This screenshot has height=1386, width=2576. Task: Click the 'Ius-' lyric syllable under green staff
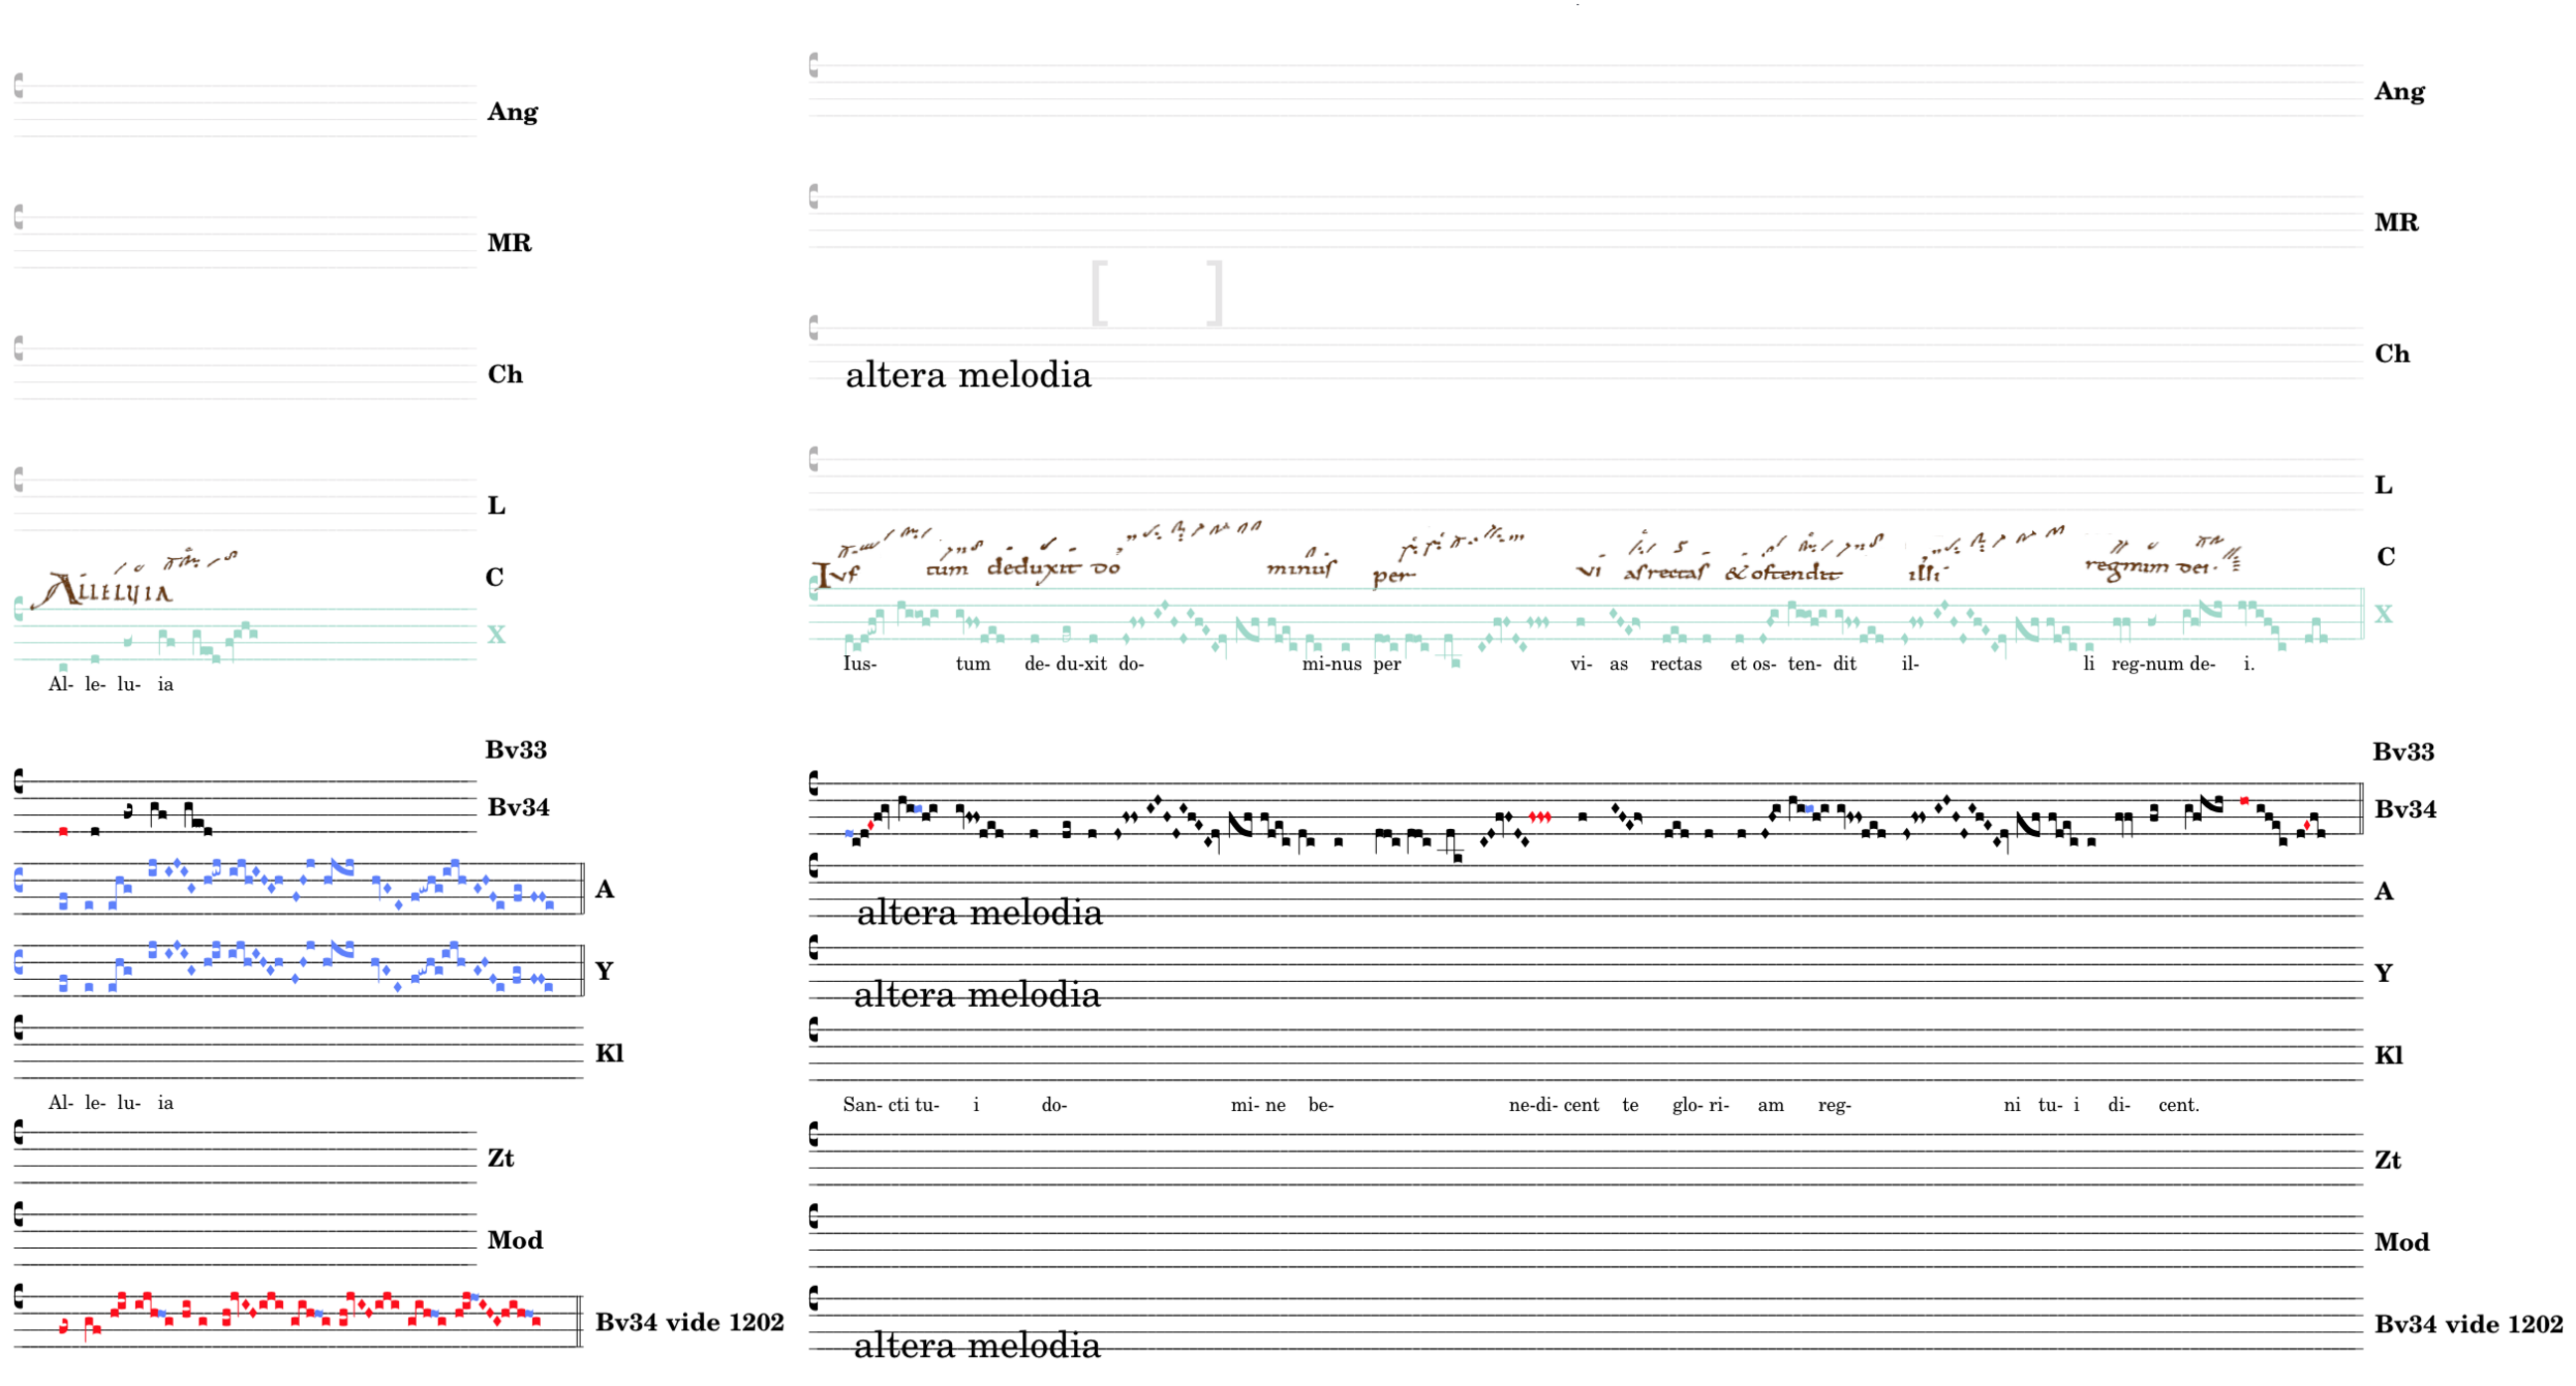(859, 664)
